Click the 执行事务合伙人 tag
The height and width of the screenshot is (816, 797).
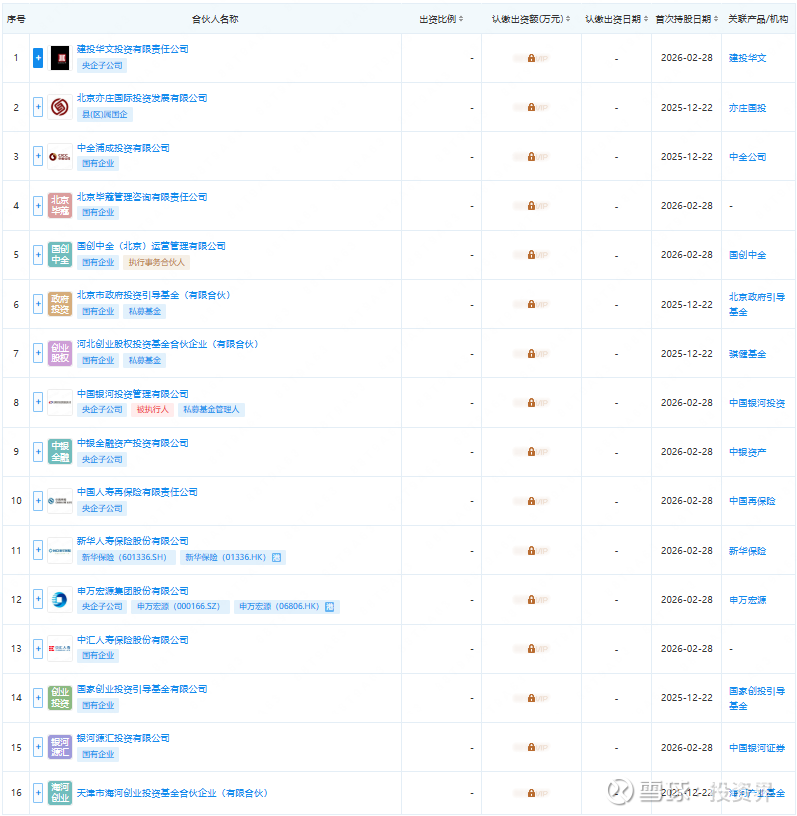click(157, 262)
